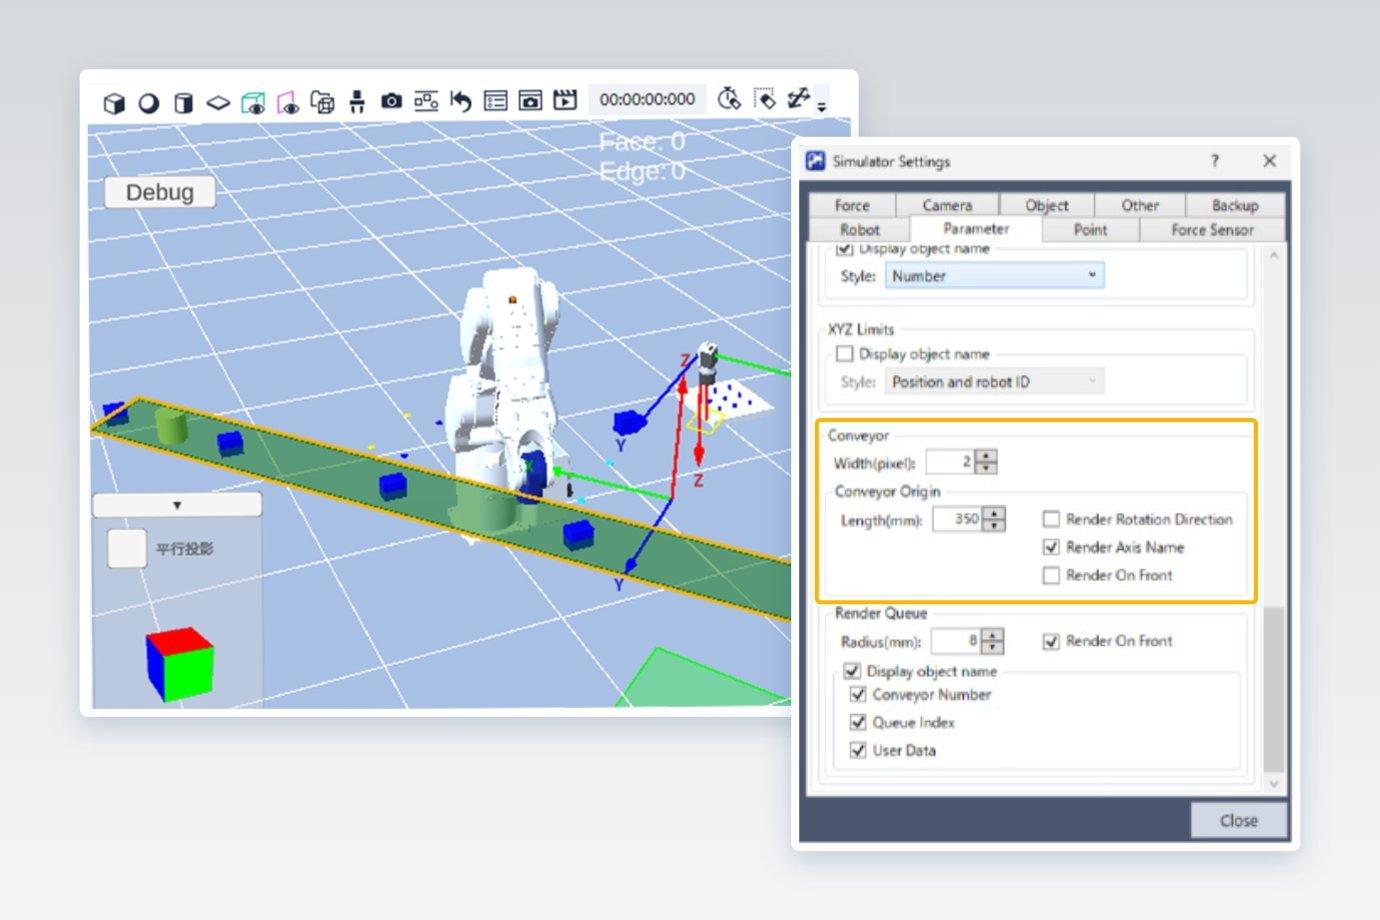Add a plane object from toolbar

point(218,102)
